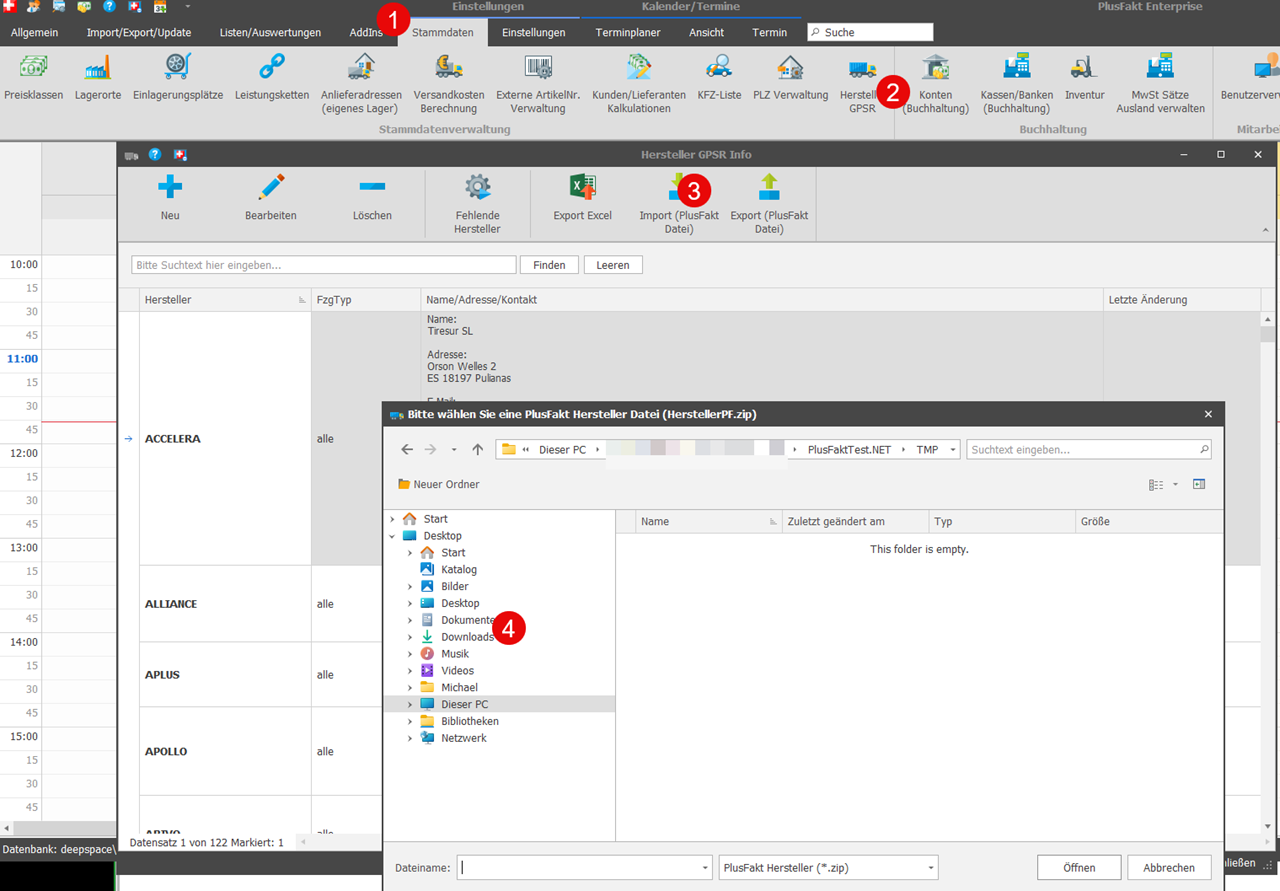Open the Dateiname combo box dropdown
The image size is (1280, 891).
(x=706, y=868)
